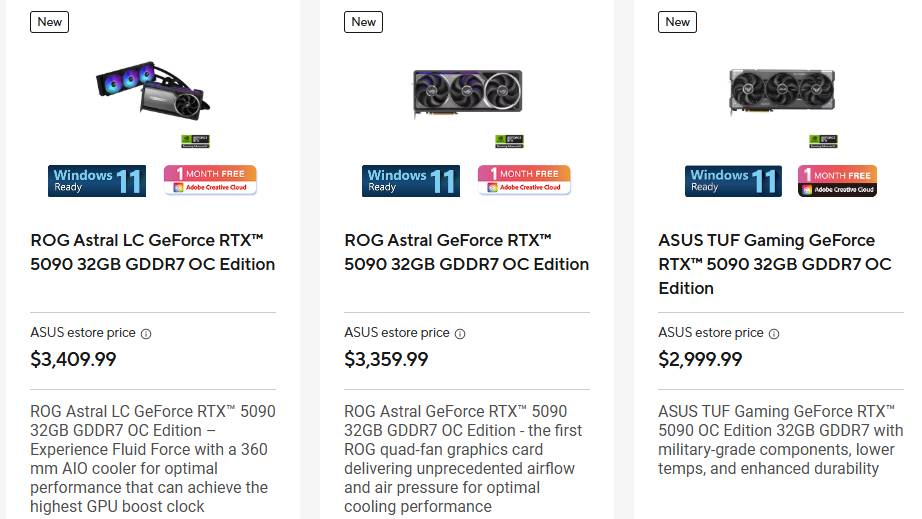This screenshot has width=922, height=519.
Task: Click Adobe Creative Cloud badge on ROG Astral LC
Action: (210, 180)
